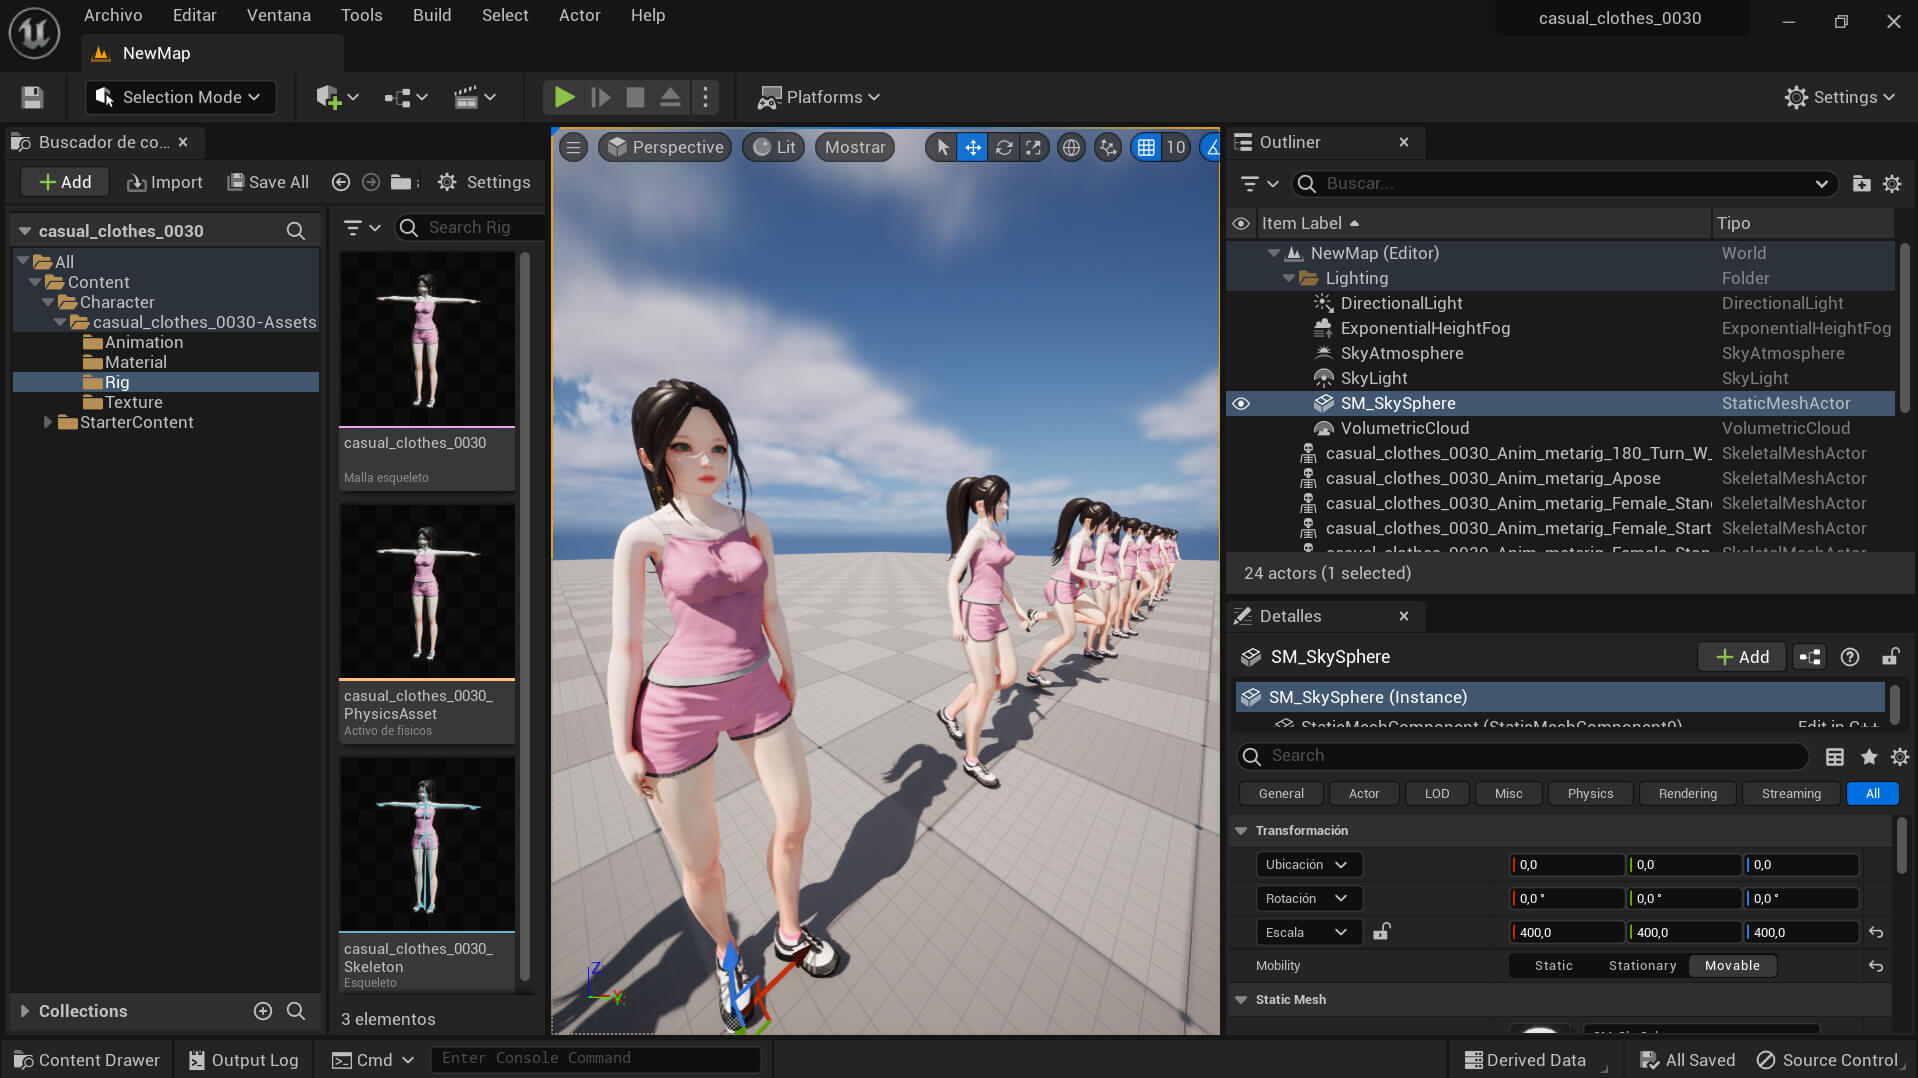Select casual_clothes_0030_Skeleton asset thumbnail

[427, 845]
